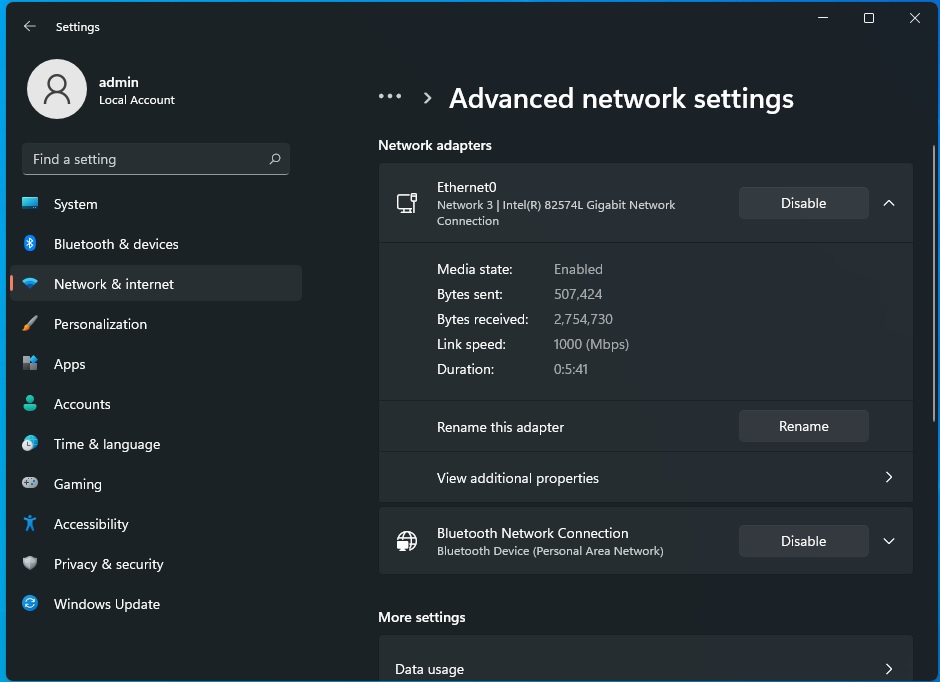The width and height of the screenshot is (940, 682).
Task: Click the Find a setting search box
Action: tap(145, 159)
